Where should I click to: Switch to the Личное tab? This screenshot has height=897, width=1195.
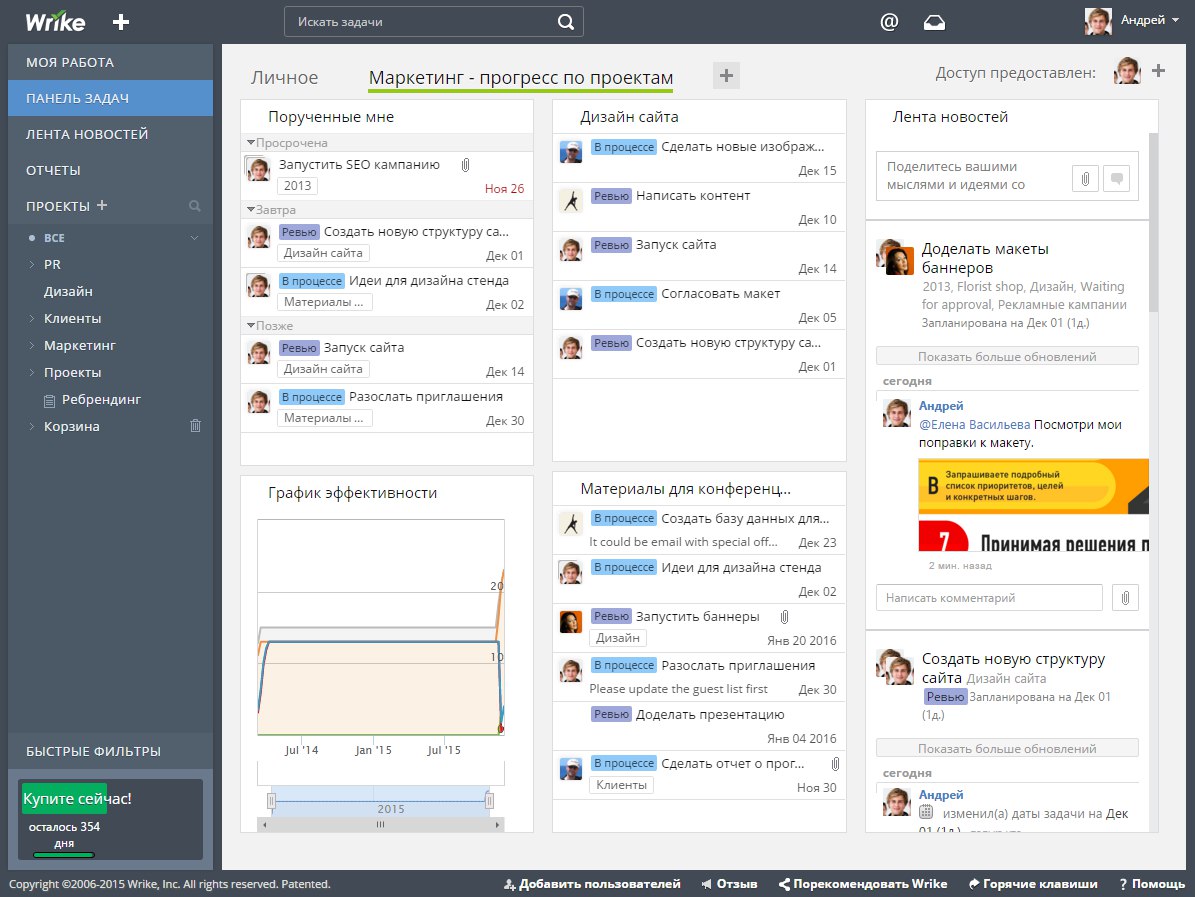click(x=284, y=78)
